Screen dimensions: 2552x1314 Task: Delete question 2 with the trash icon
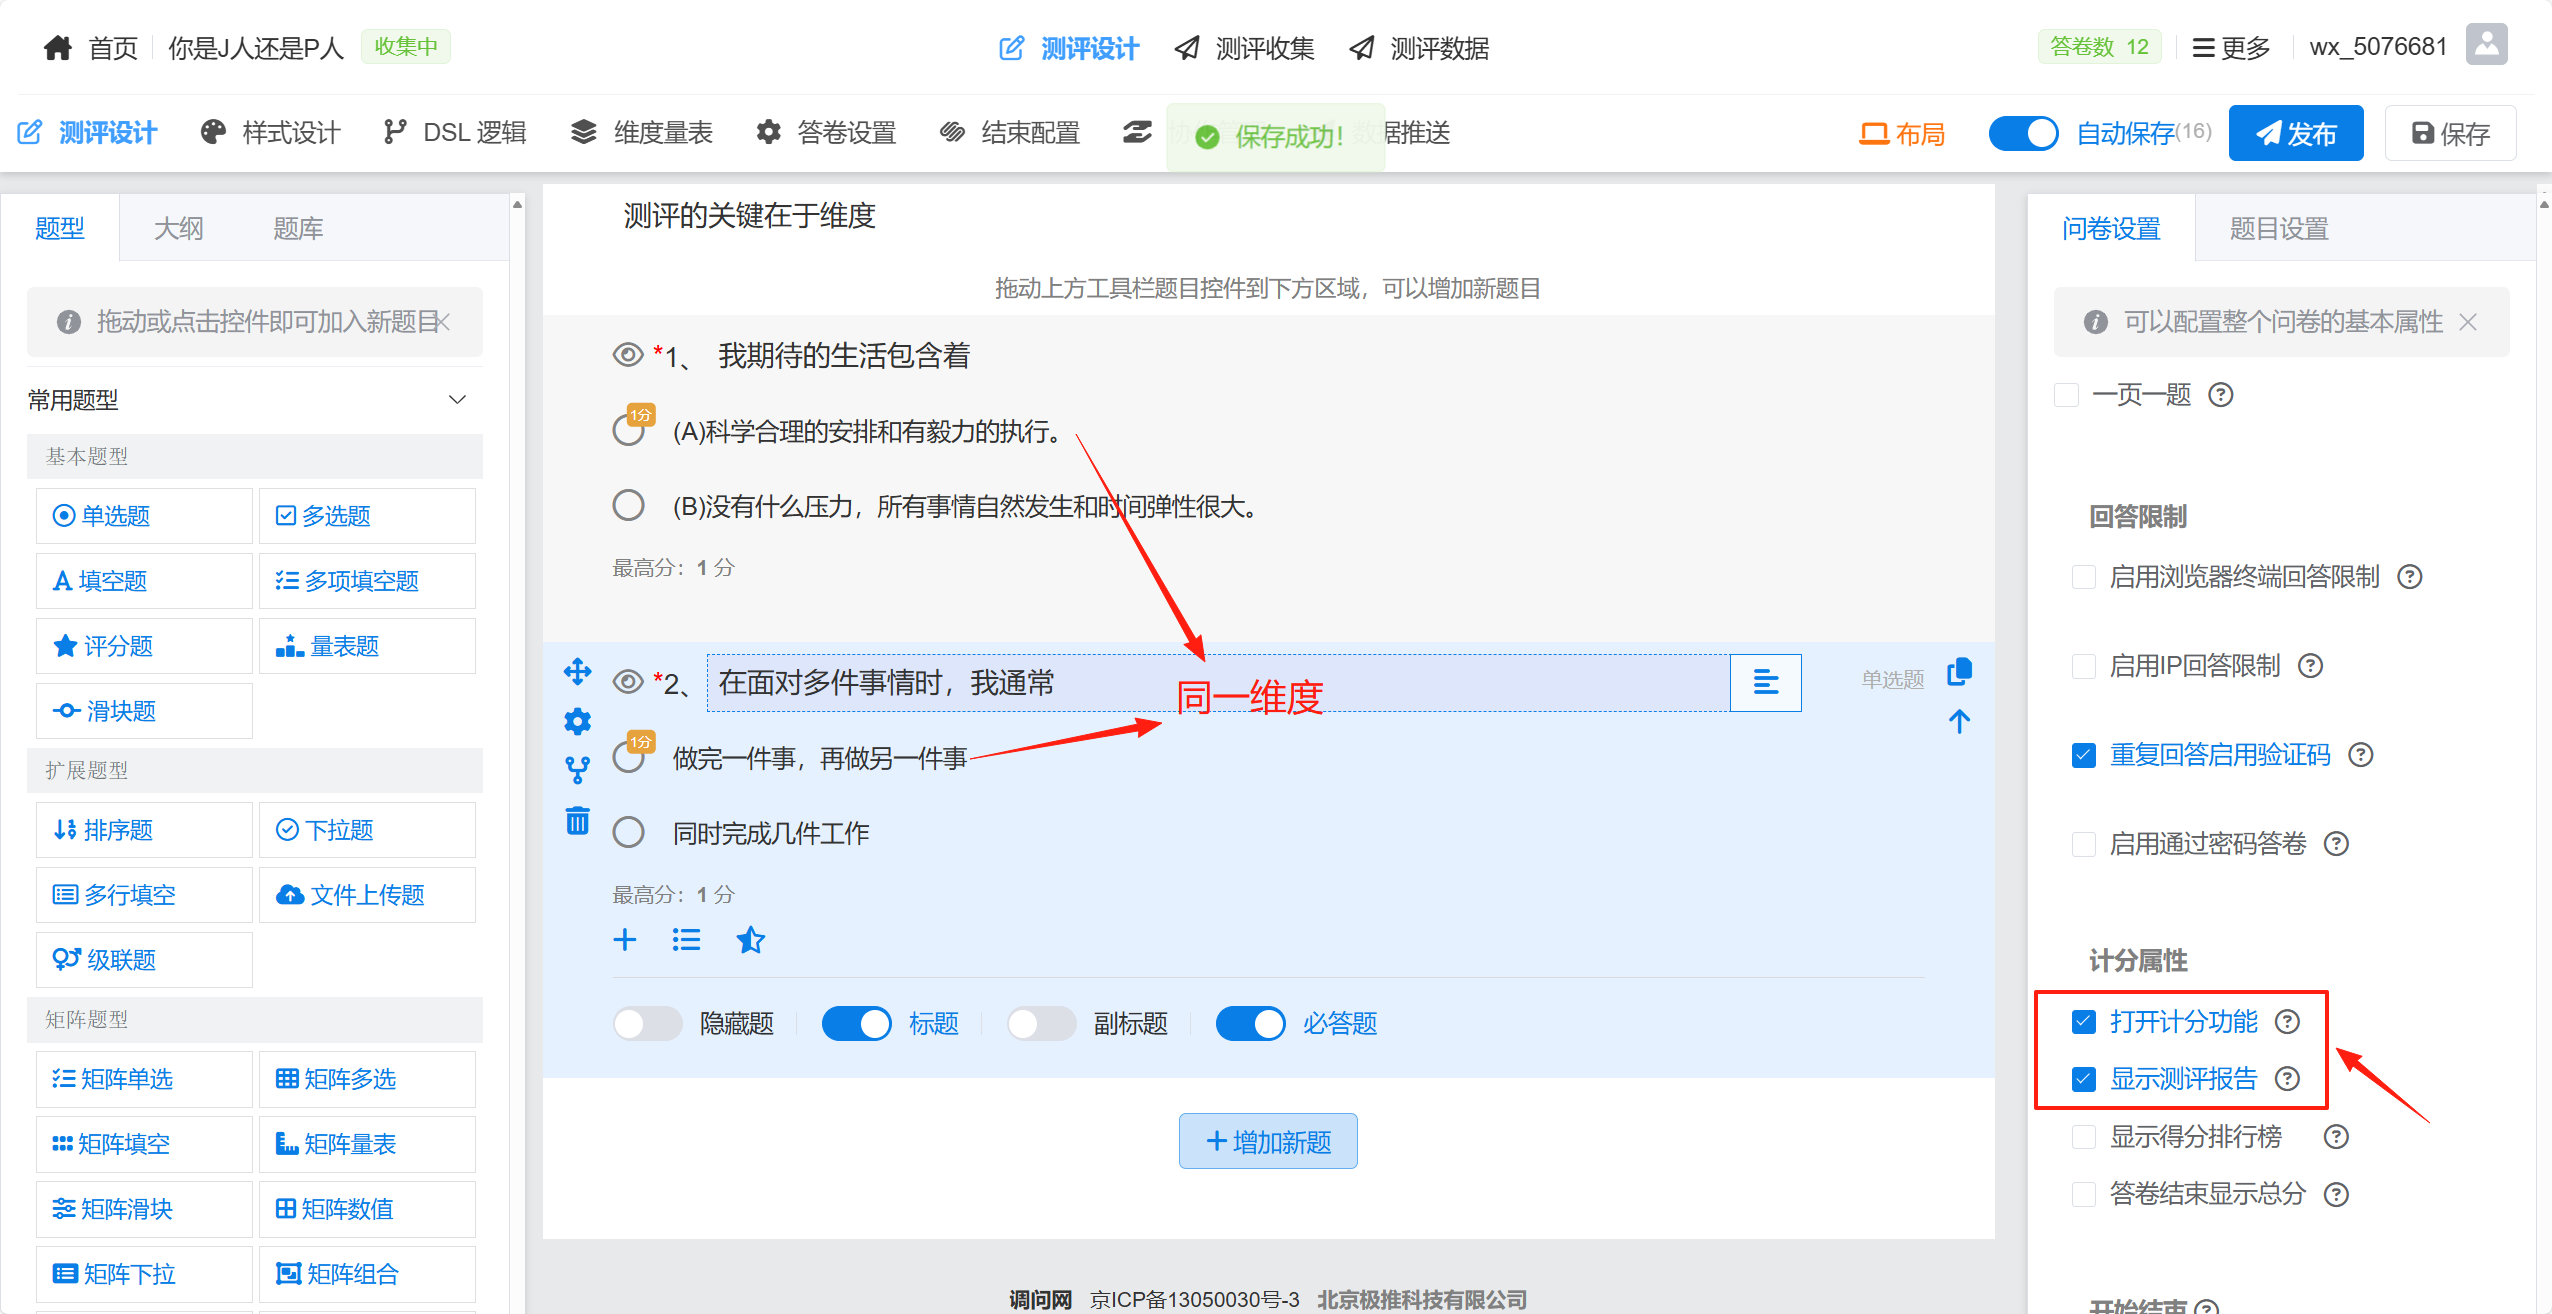577,821
